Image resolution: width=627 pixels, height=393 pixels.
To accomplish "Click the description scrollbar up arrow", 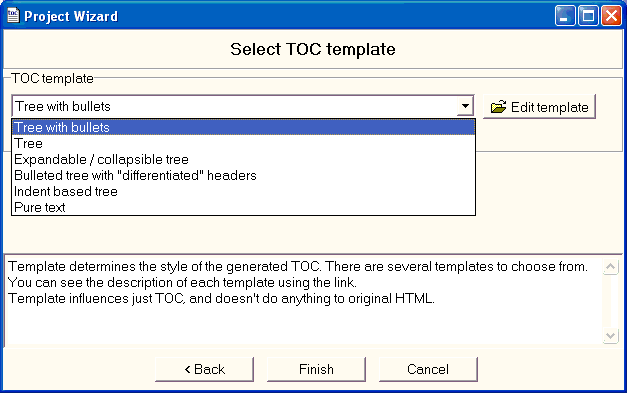I will point(611,267).
